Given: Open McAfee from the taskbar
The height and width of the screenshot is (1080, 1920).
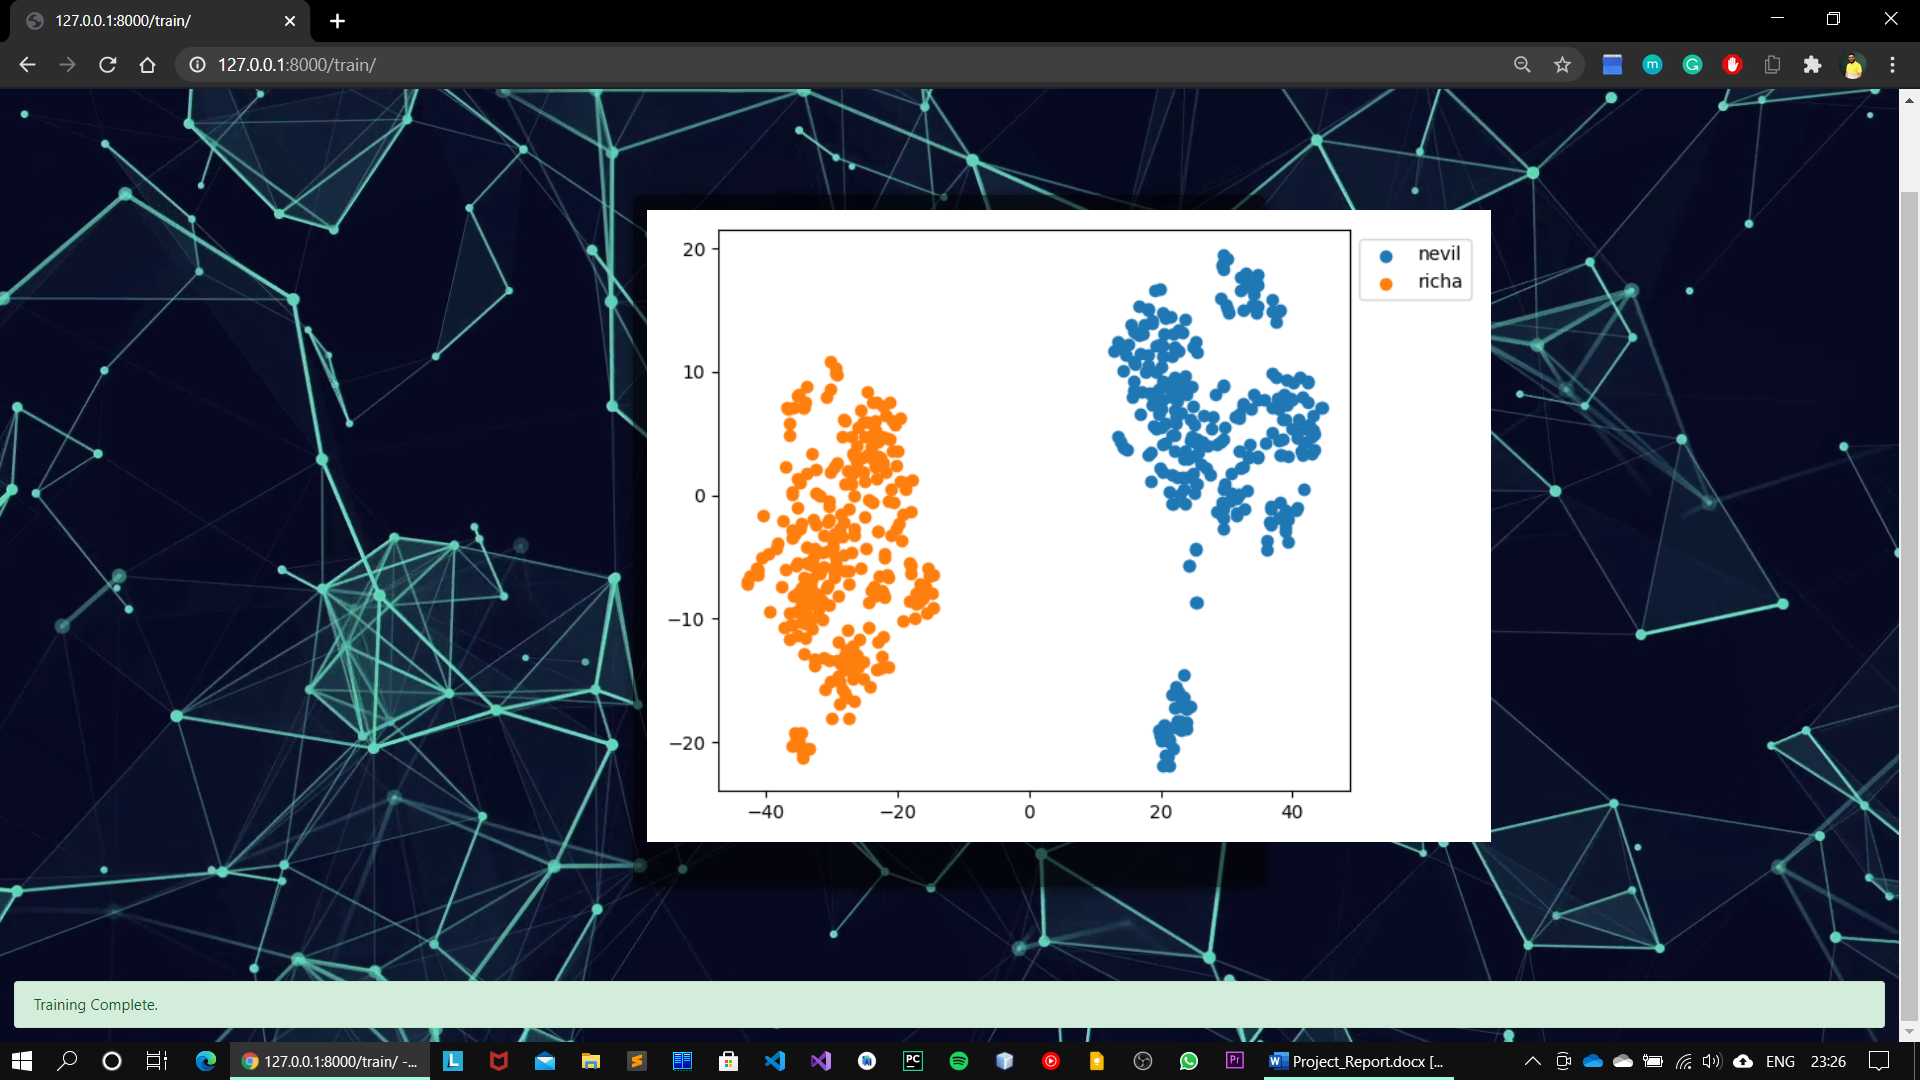Looking at the screenshot, I should tap(499, 1061).
